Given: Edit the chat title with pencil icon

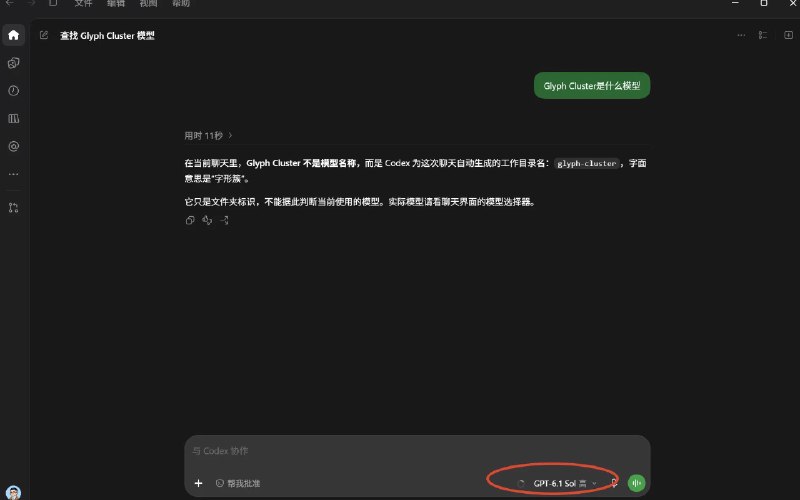Looking at the screenshot, I should (44, 35).
